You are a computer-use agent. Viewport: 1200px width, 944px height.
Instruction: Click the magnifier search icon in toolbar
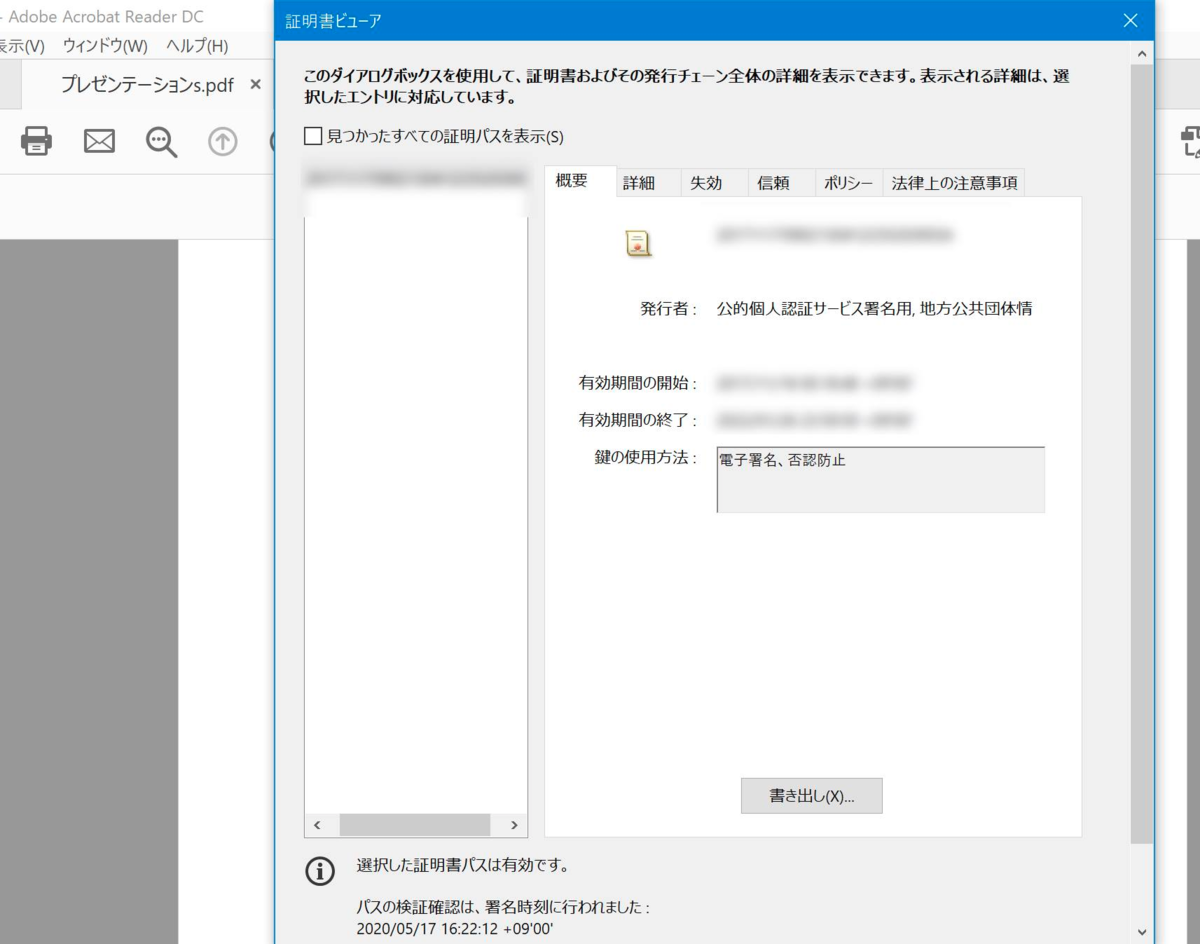click(161, 142)
